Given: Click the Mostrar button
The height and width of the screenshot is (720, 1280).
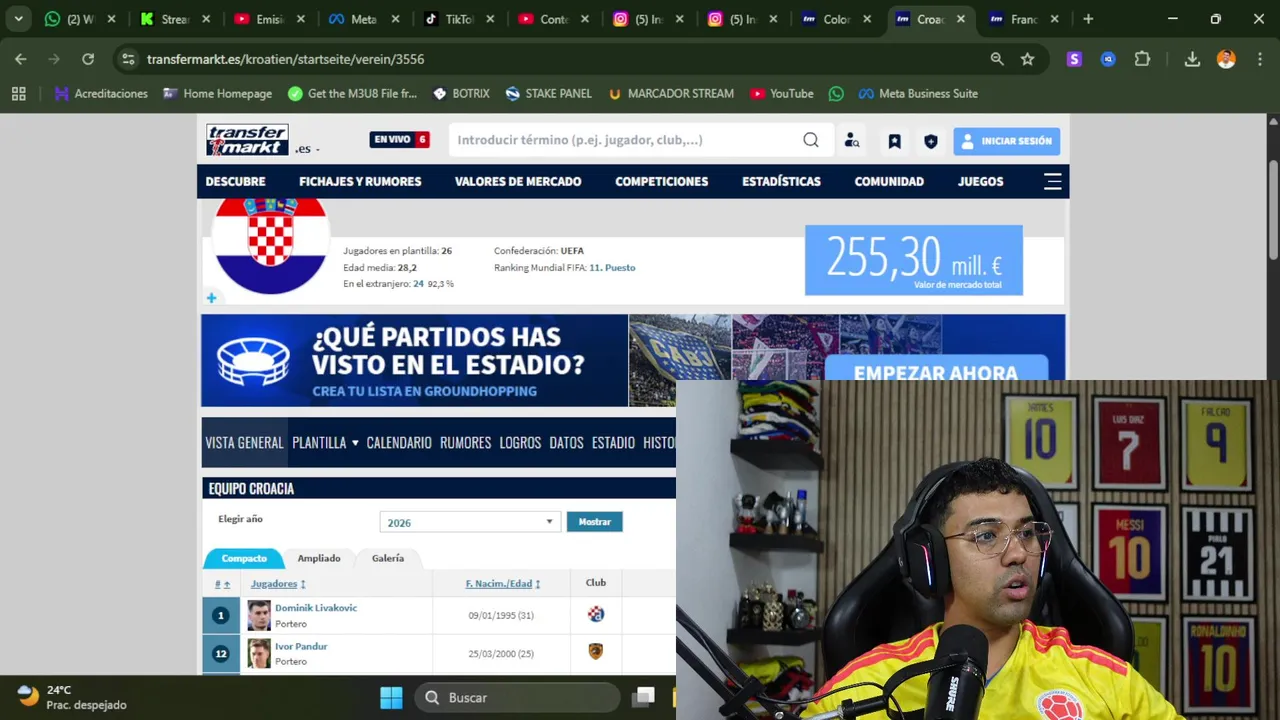Looking at the screenshot, I should pyautogui.click(x=594, y=522).
